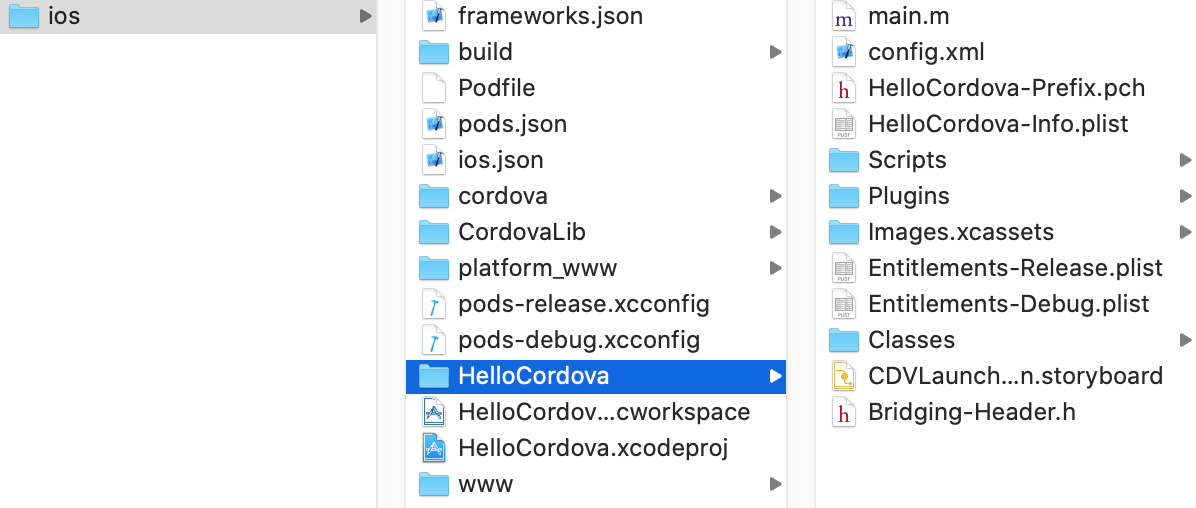
Task: Click the Bridging-Header.h file name
Action: 971,412
